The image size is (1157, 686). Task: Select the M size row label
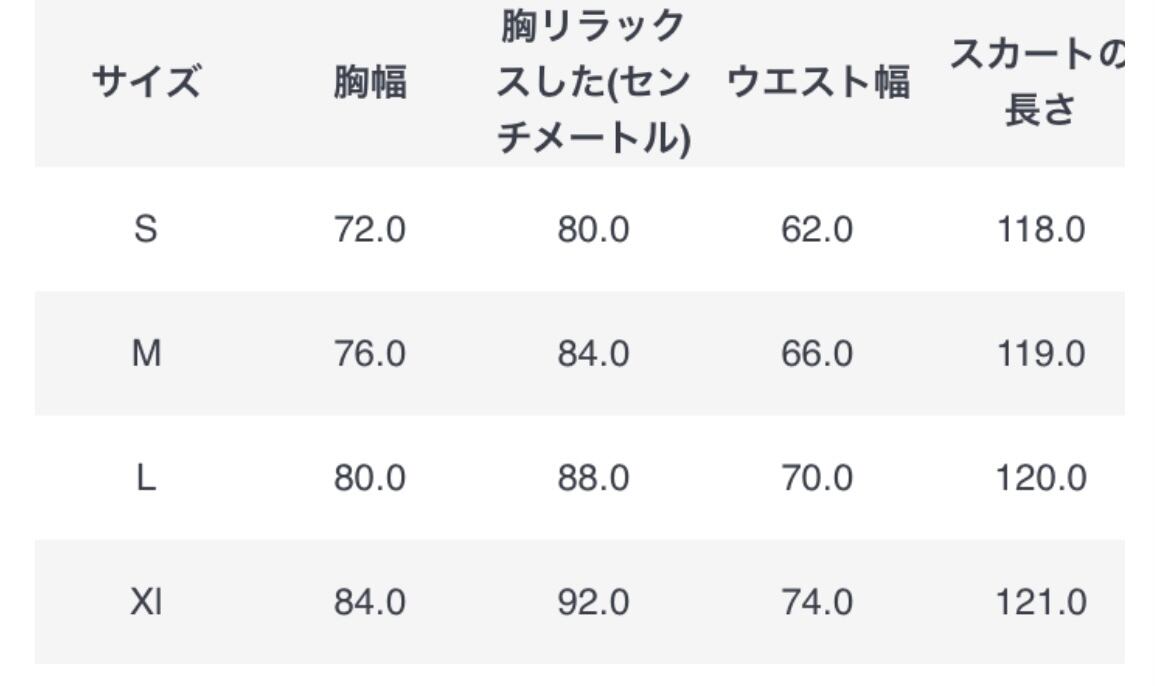pyautogui.click(x=146, y=354)
